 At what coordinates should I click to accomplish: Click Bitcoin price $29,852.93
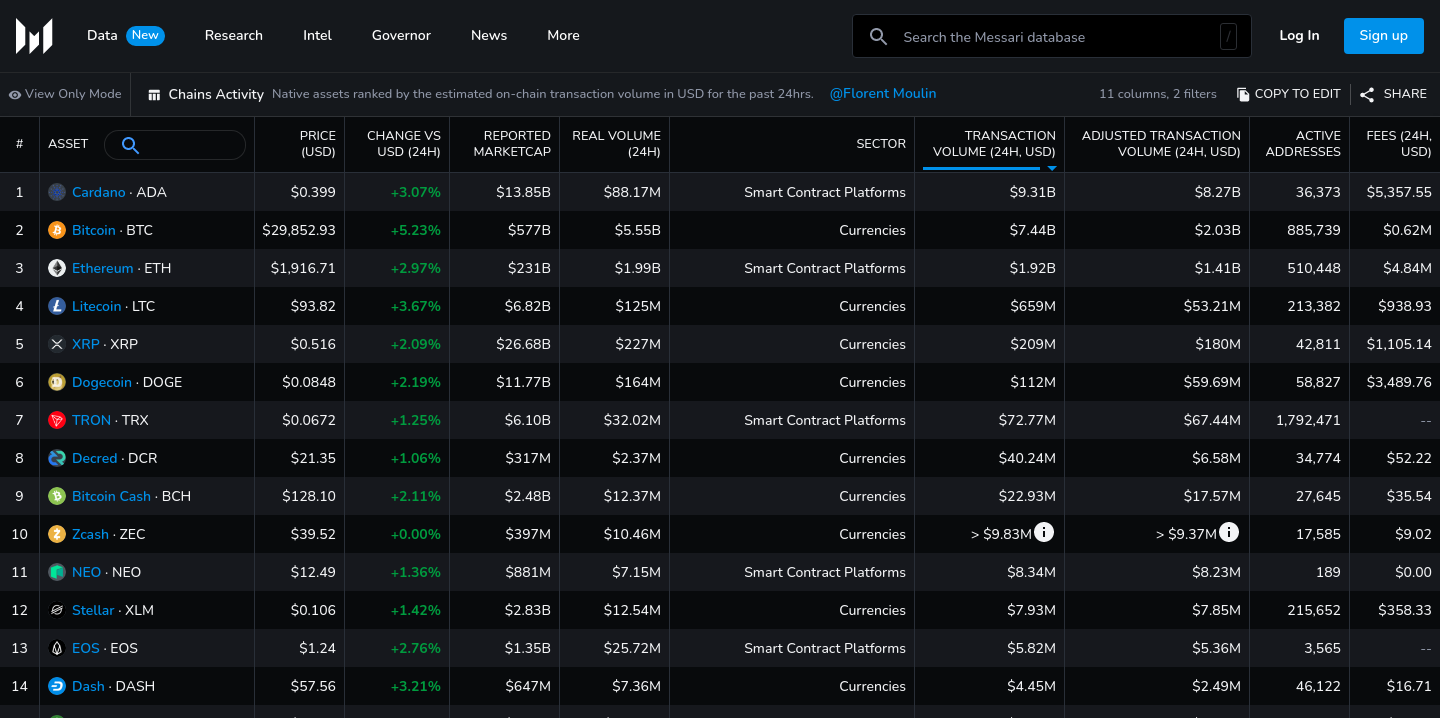point(299,230)
